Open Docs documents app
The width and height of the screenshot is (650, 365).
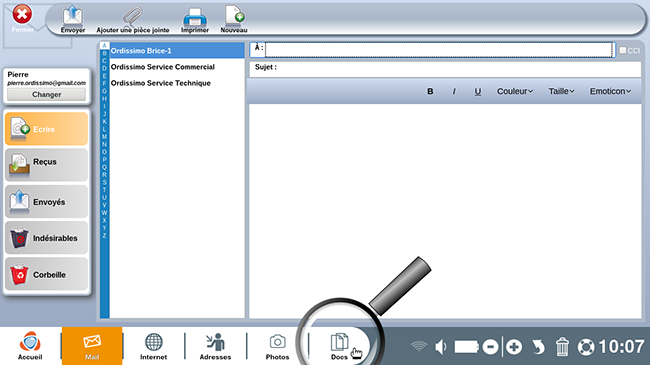(x=339, y=346)
